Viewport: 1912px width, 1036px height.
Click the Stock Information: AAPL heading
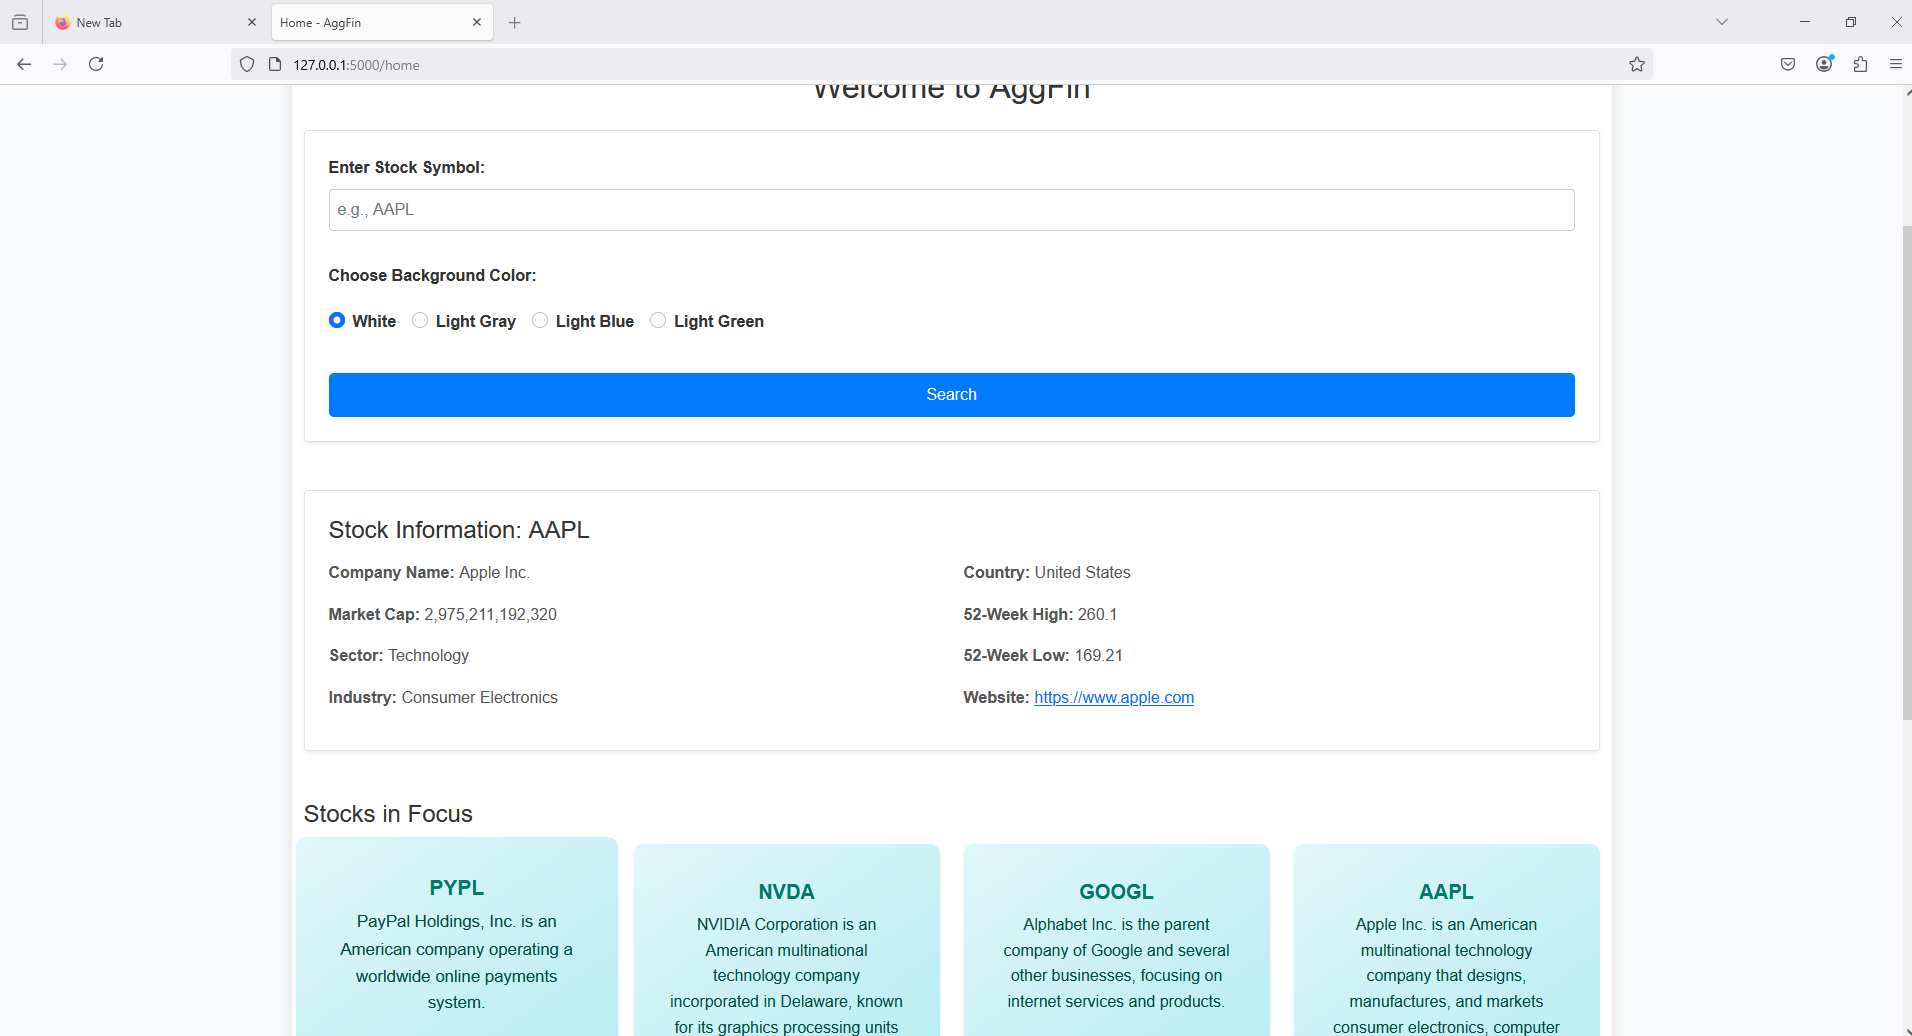[459, 530]
